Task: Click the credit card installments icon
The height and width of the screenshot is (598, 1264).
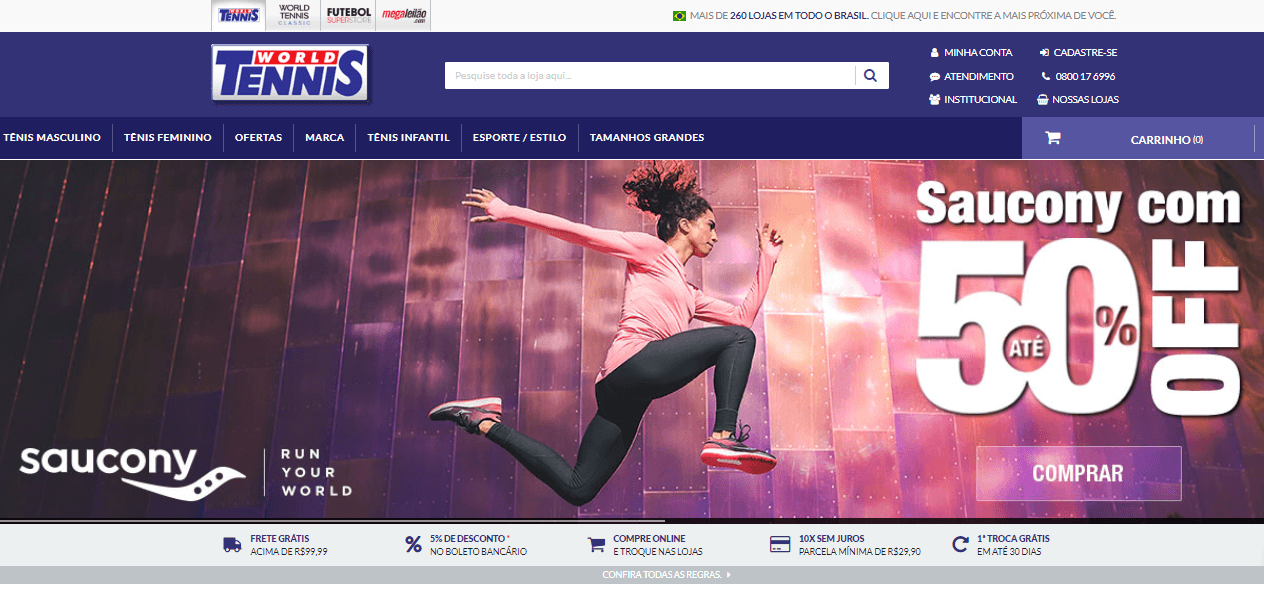Action: point(780,545)
